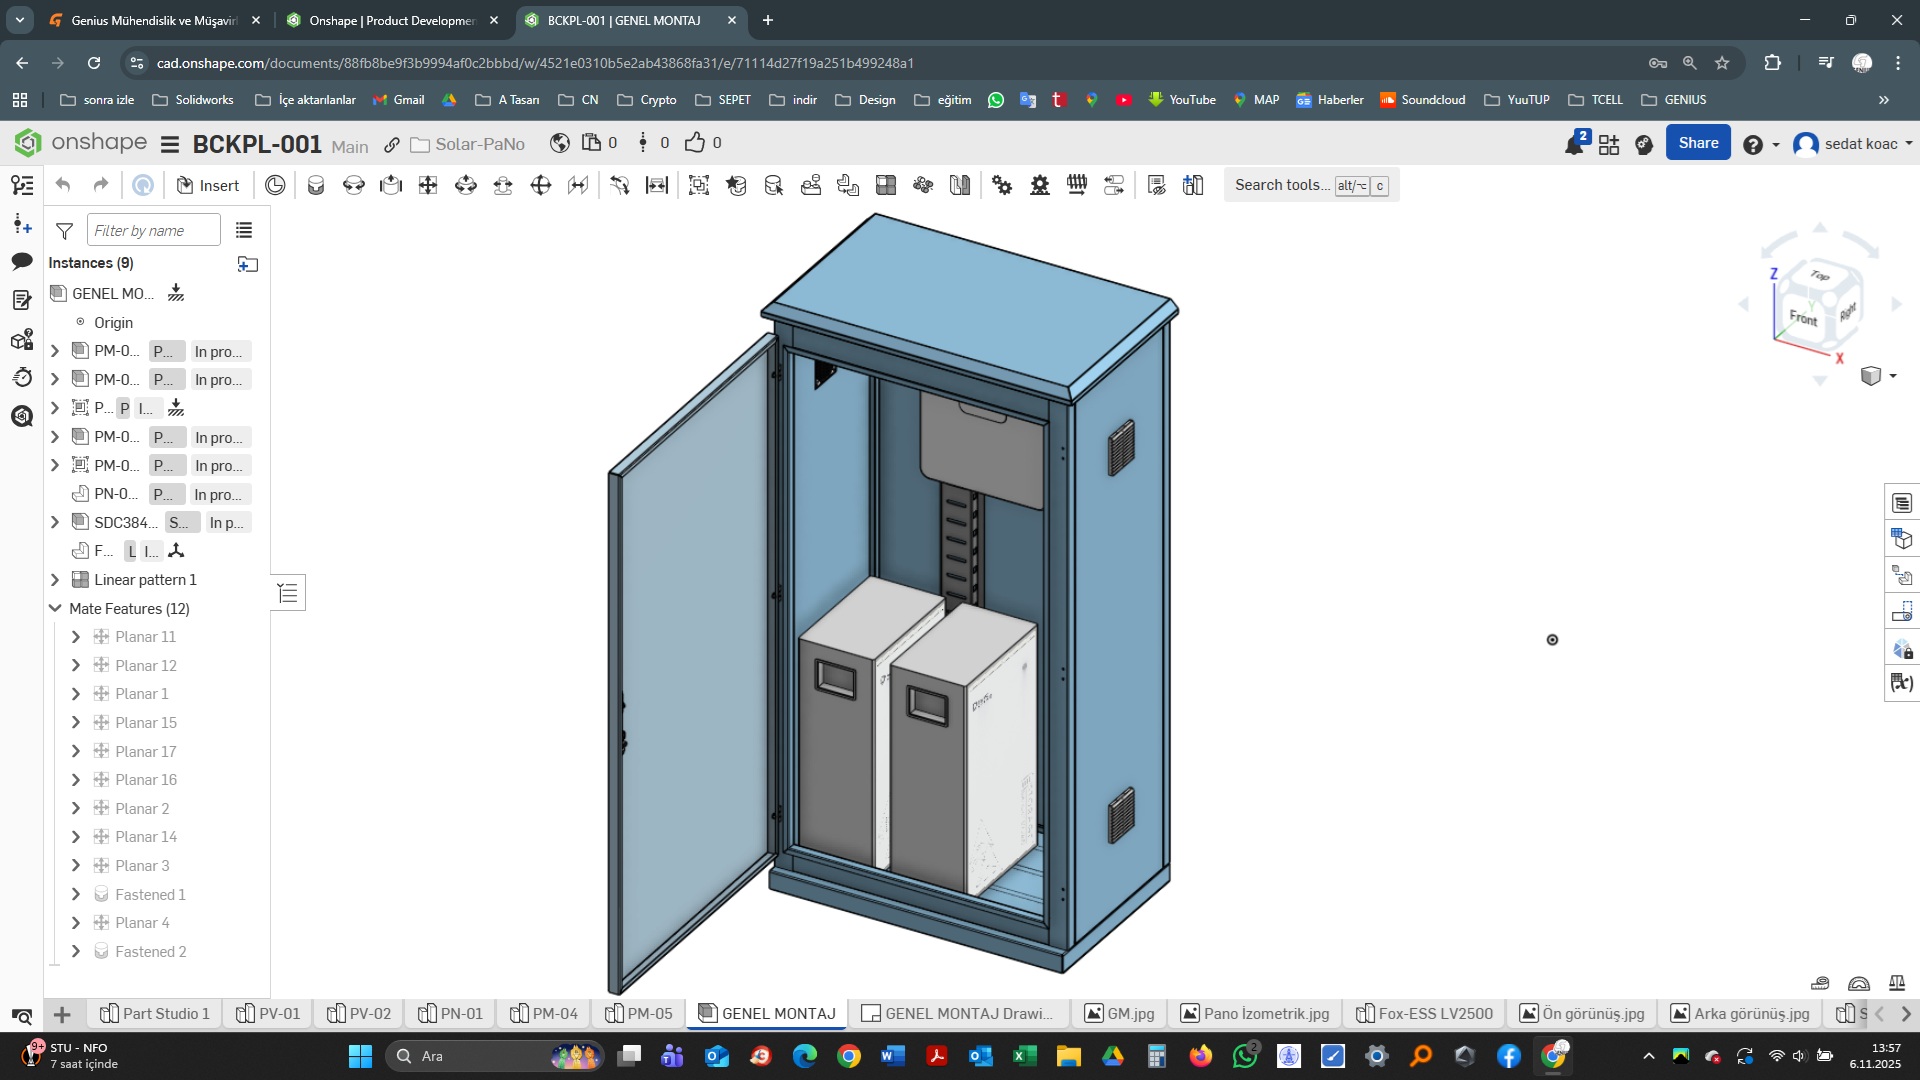Viewport: 1920px width, 1080px height.
Task: Click the filter funnel icon
Action: [65, 231]
